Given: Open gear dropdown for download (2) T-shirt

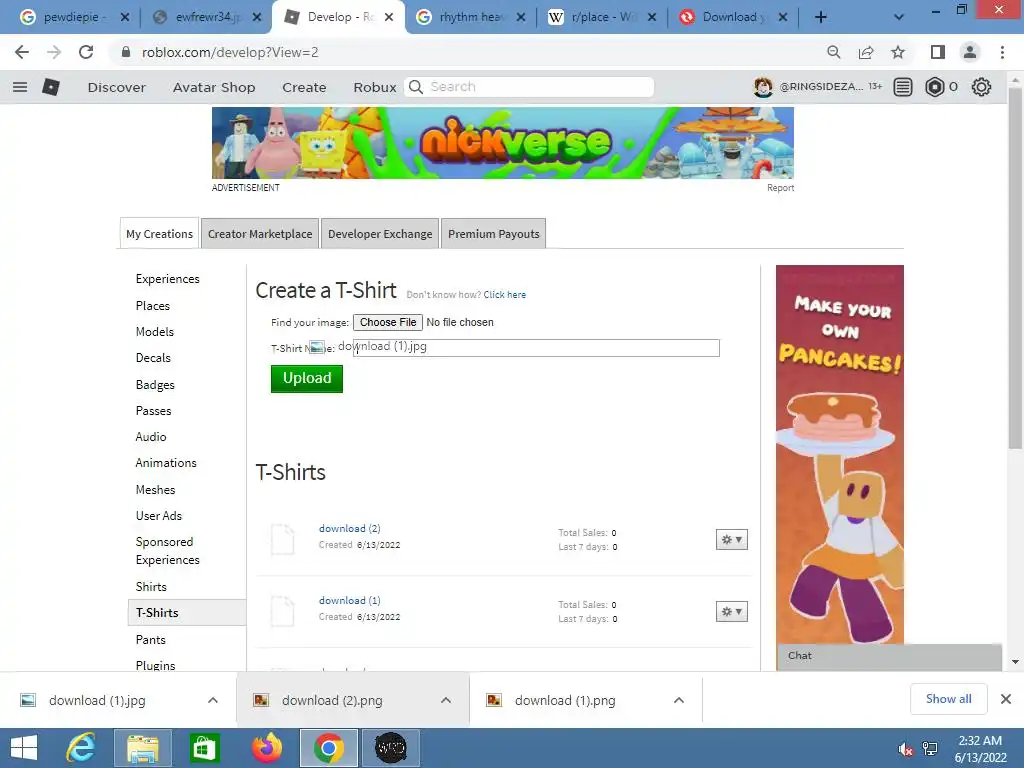Looking at the screenshot, I should [731, 539].
